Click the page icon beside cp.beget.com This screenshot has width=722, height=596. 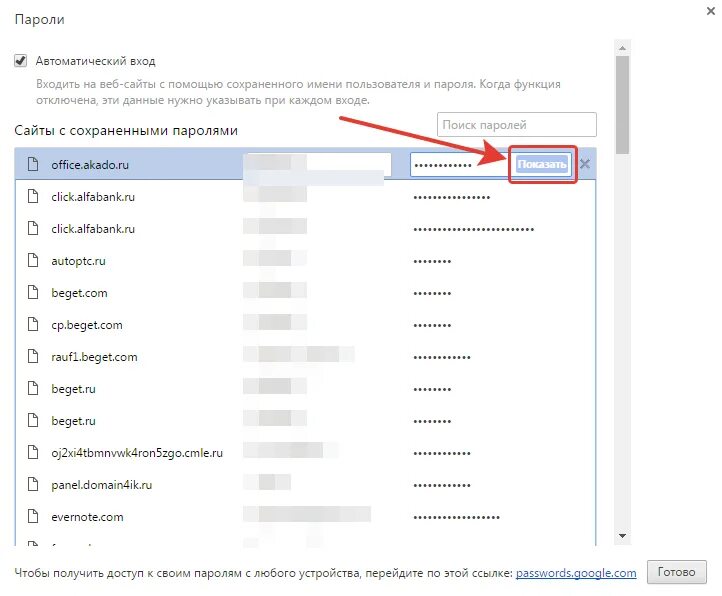pos(33,324)
